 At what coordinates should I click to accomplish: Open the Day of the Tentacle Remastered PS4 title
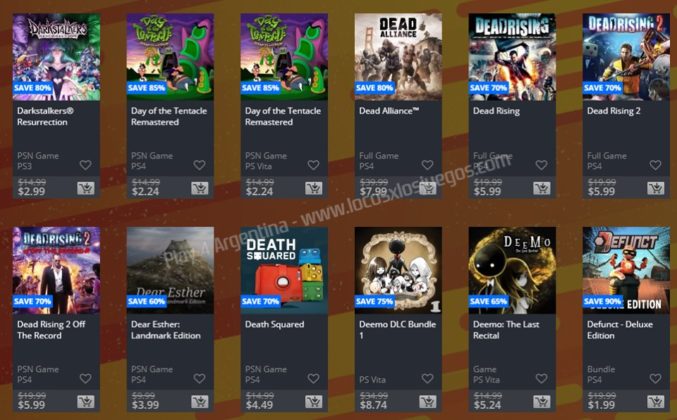click(x=169, y=116)
